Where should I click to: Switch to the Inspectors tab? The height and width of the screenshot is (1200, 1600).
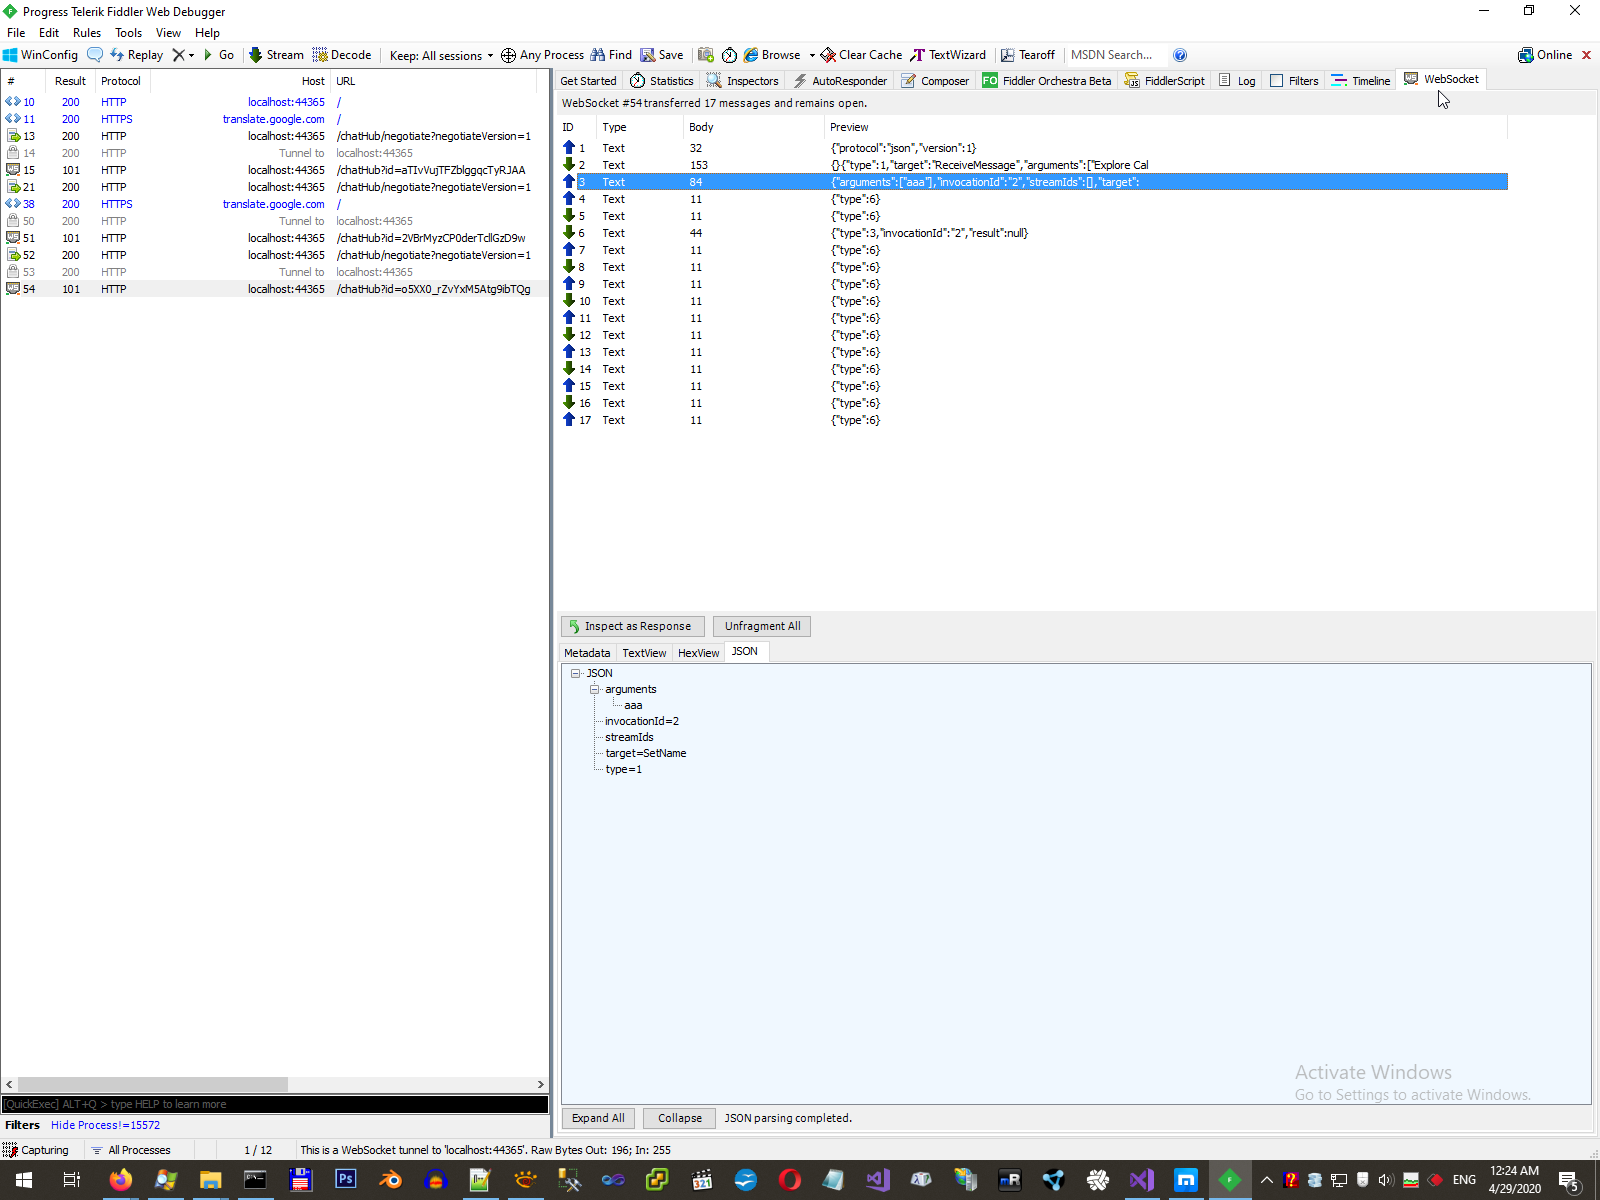[742, 81]
